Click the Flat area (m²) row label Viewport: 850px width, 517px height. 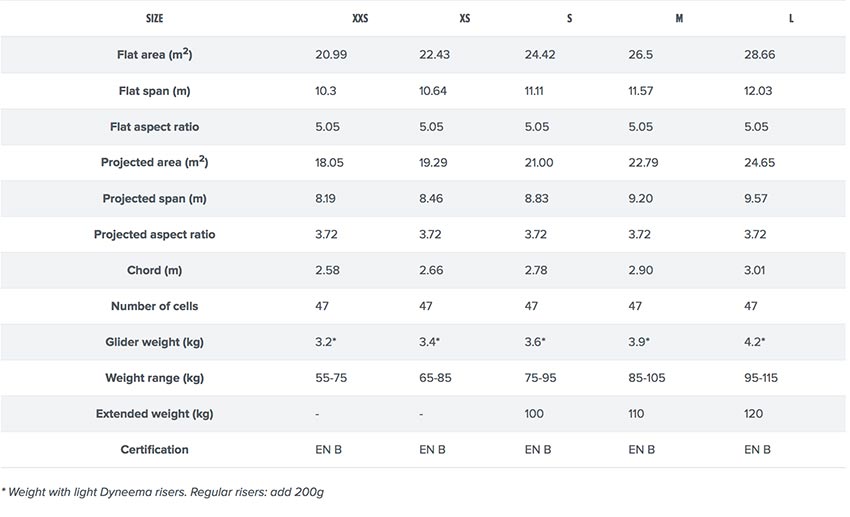(x=154, y=54)
